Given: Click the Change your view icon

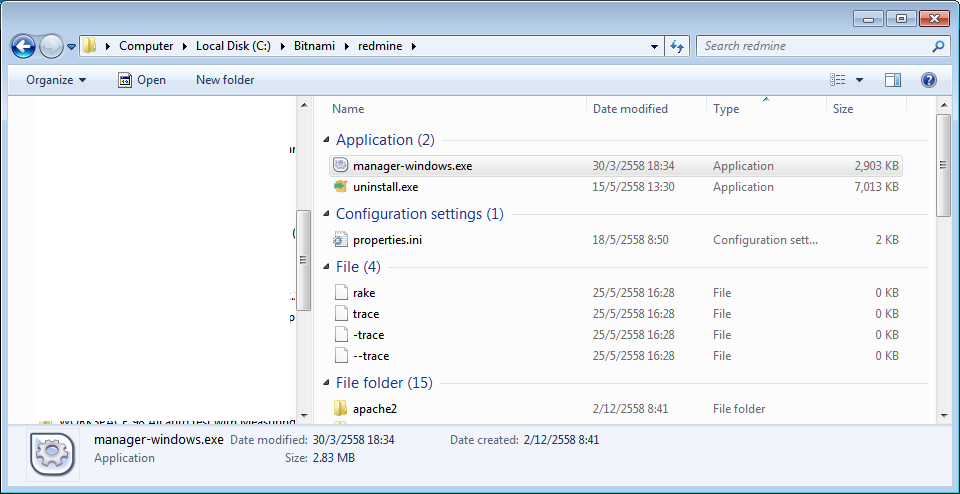Looking at the screenshot, I should (x=838, y=80).
